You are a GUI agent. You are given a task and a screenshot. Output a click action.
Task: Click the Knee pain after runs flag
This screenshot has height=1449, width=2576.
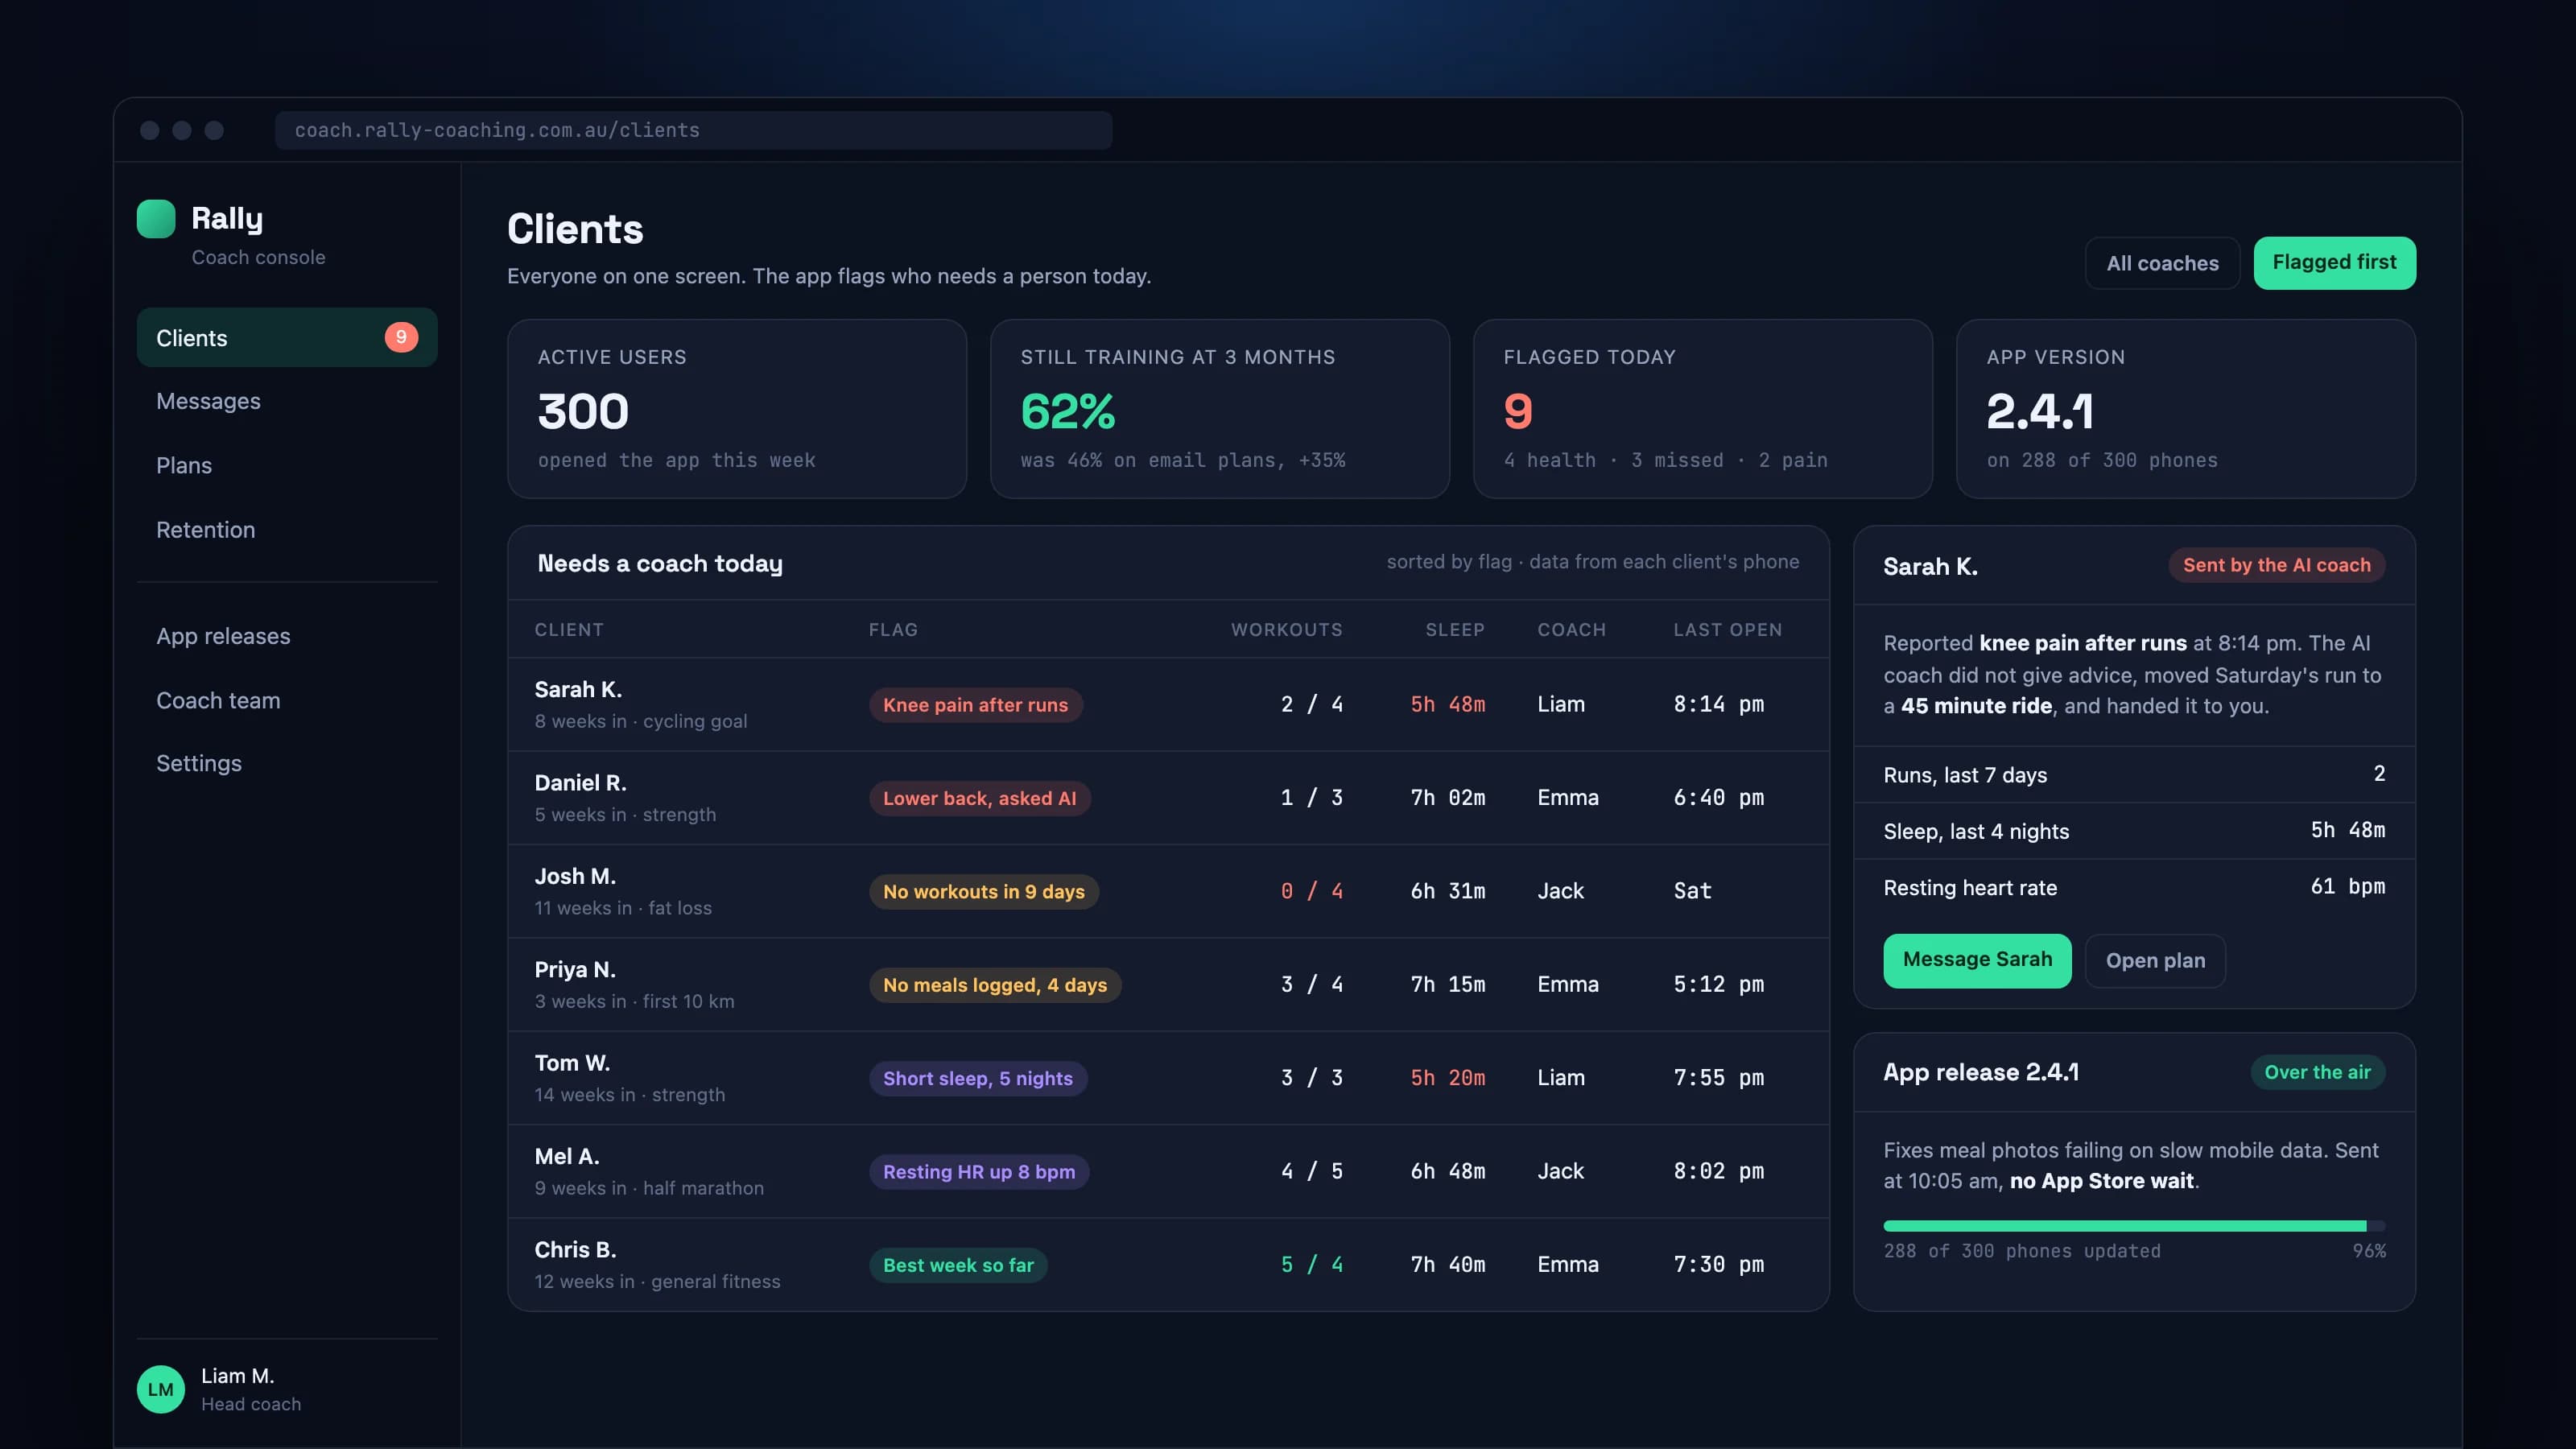click(x=975, y=705)
